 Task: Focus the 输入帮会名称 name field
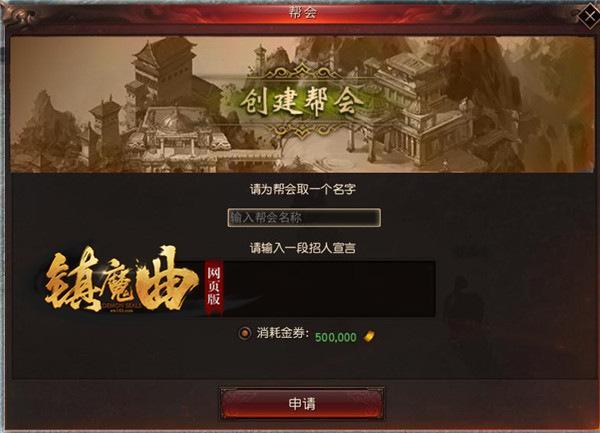pos(304,218)
